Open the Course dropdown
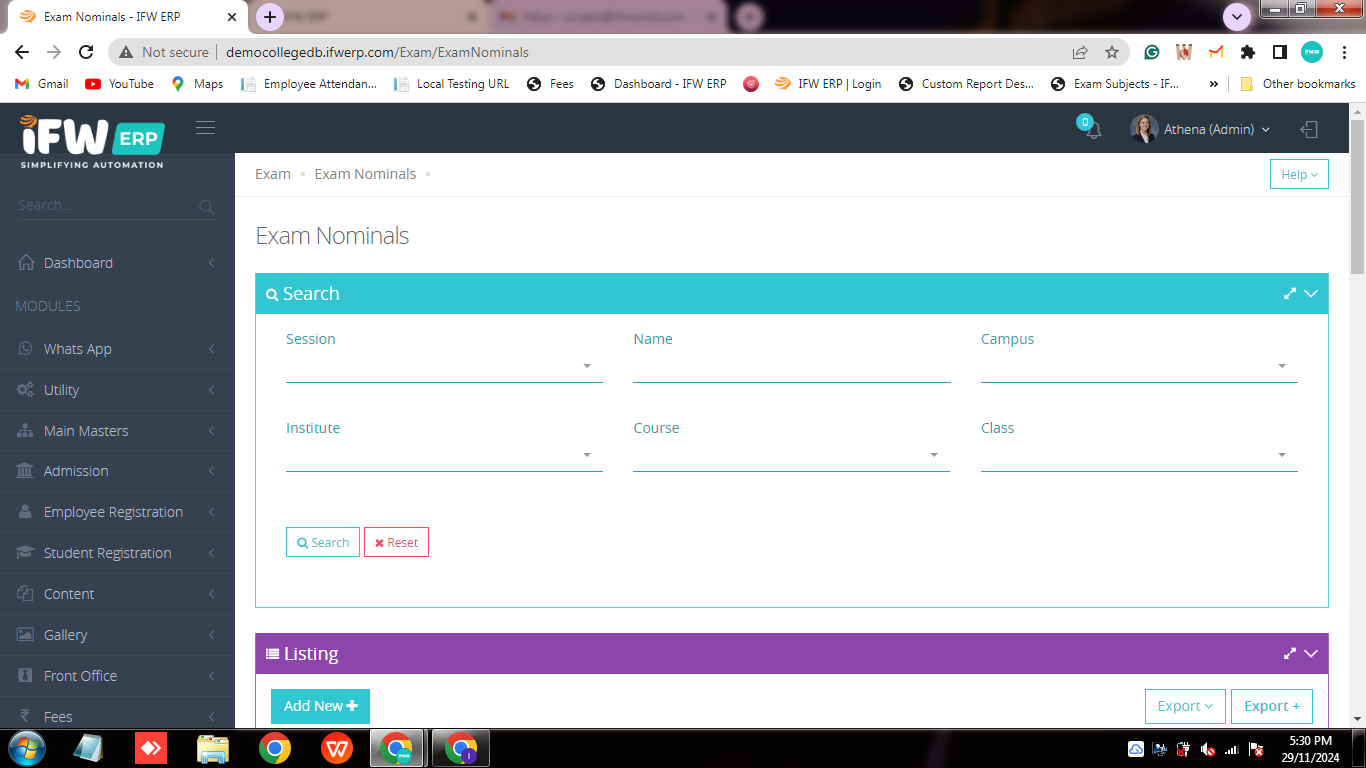The image size is (1366, 768). pyautogui.click(x=791, y=456)
